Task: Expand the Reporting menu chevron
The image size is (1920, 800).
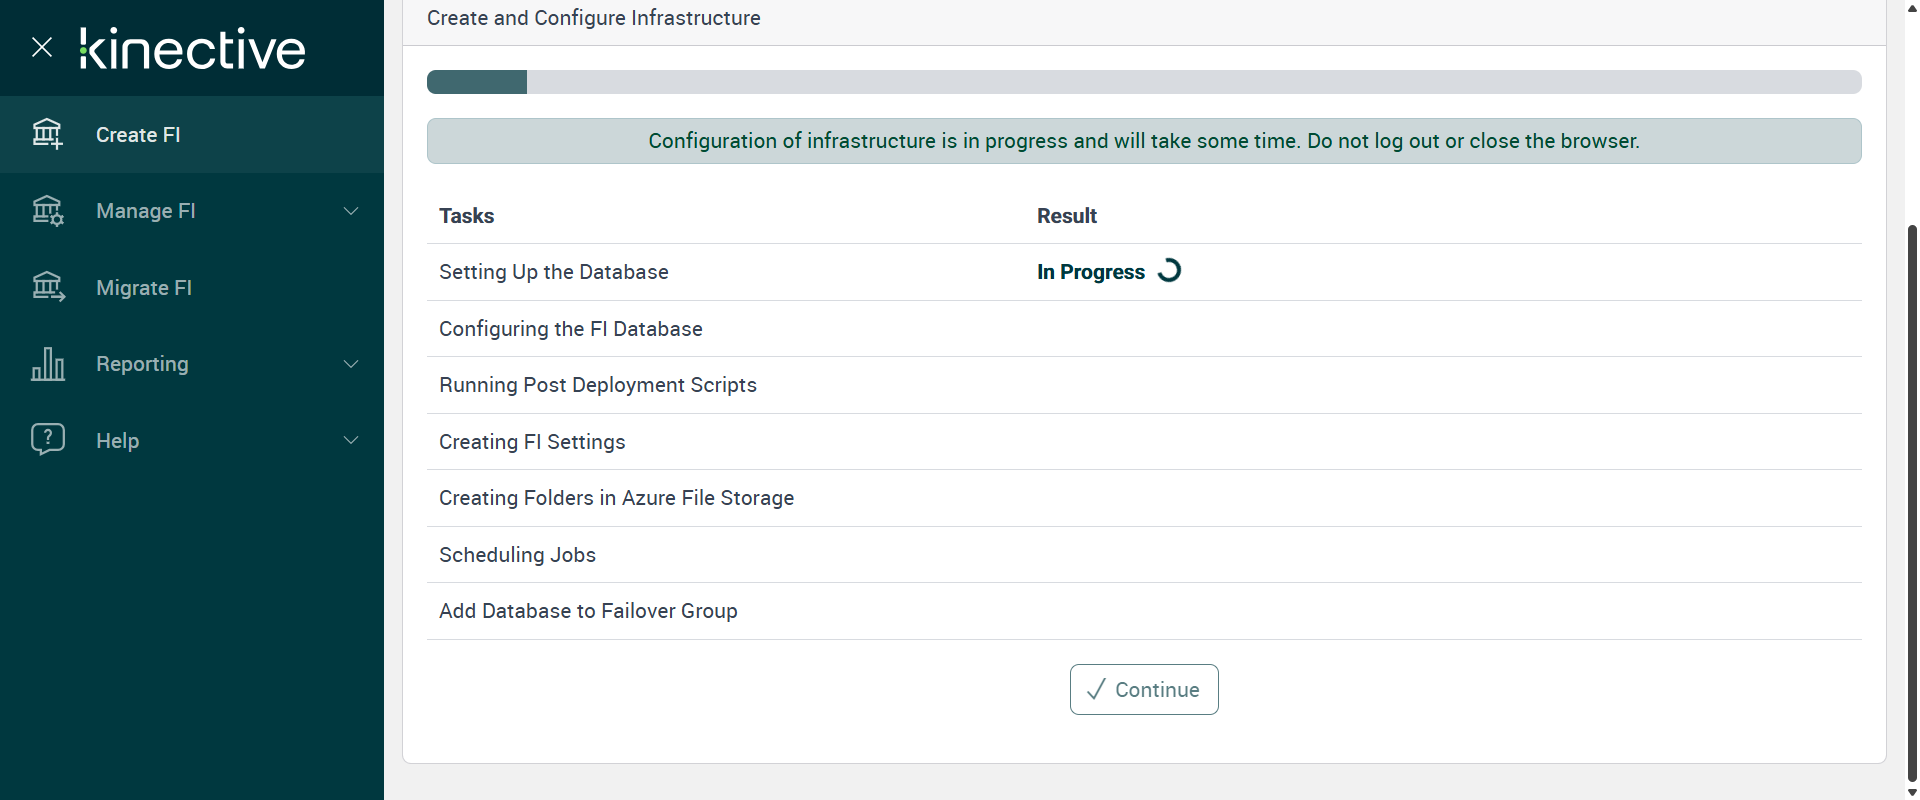Action: coord(351,364)
